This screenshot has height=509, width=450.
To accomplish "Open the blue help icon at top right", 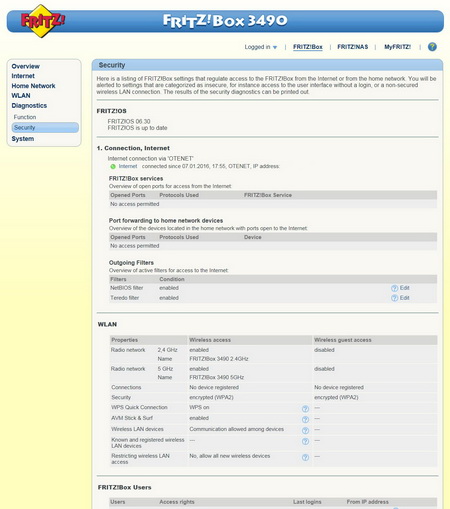I will 432,47.
